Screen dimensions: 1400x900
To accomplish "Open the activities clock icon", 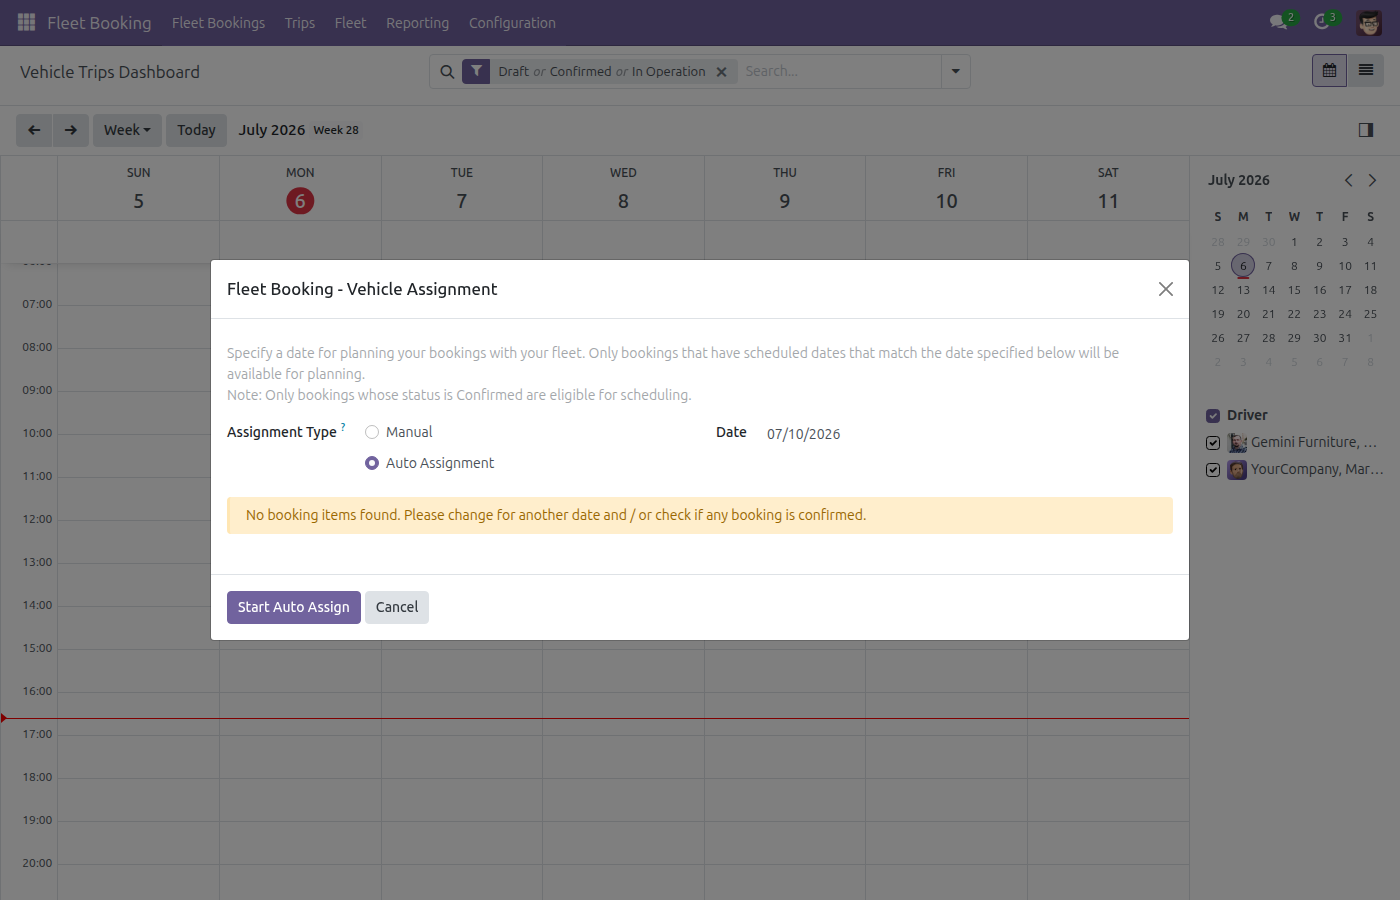I will coord(1321,22).
